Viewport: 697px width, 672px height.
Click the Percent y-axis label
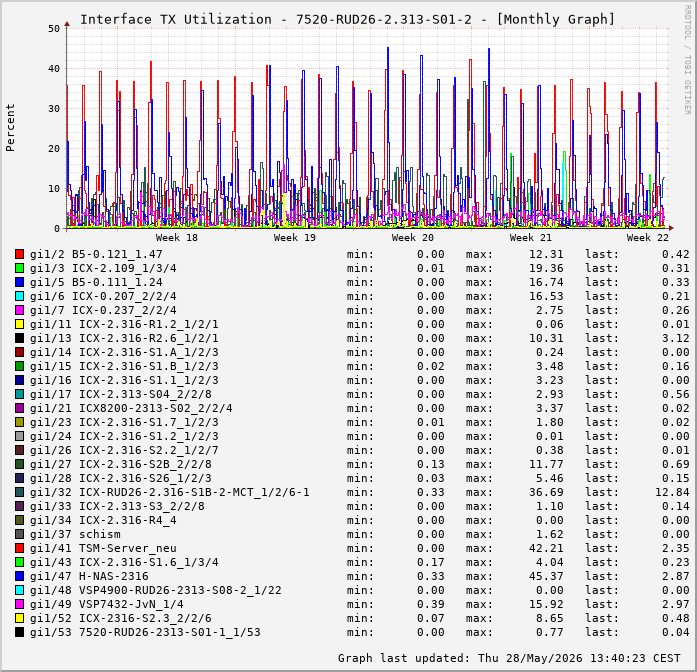tap(10, 128)
